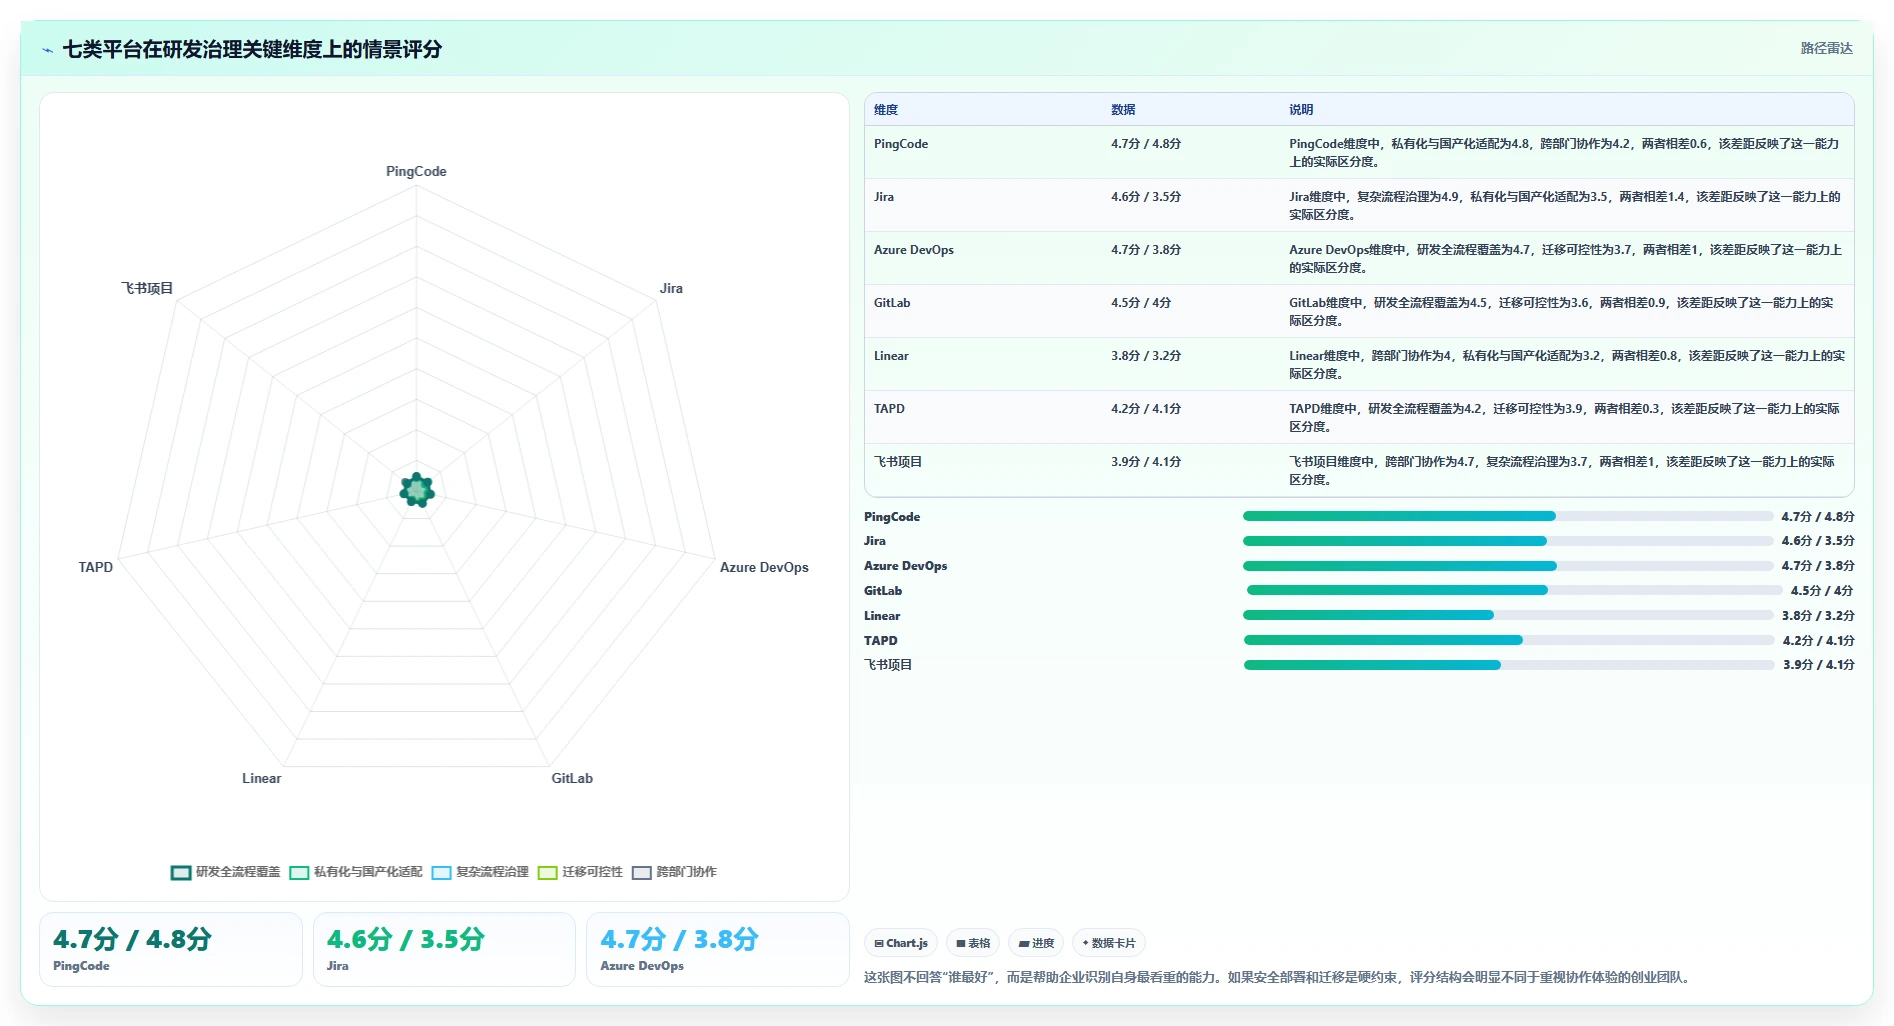Click the 表格 tag chip
Screen dimensions: 1894x1026
pos(973,943)
